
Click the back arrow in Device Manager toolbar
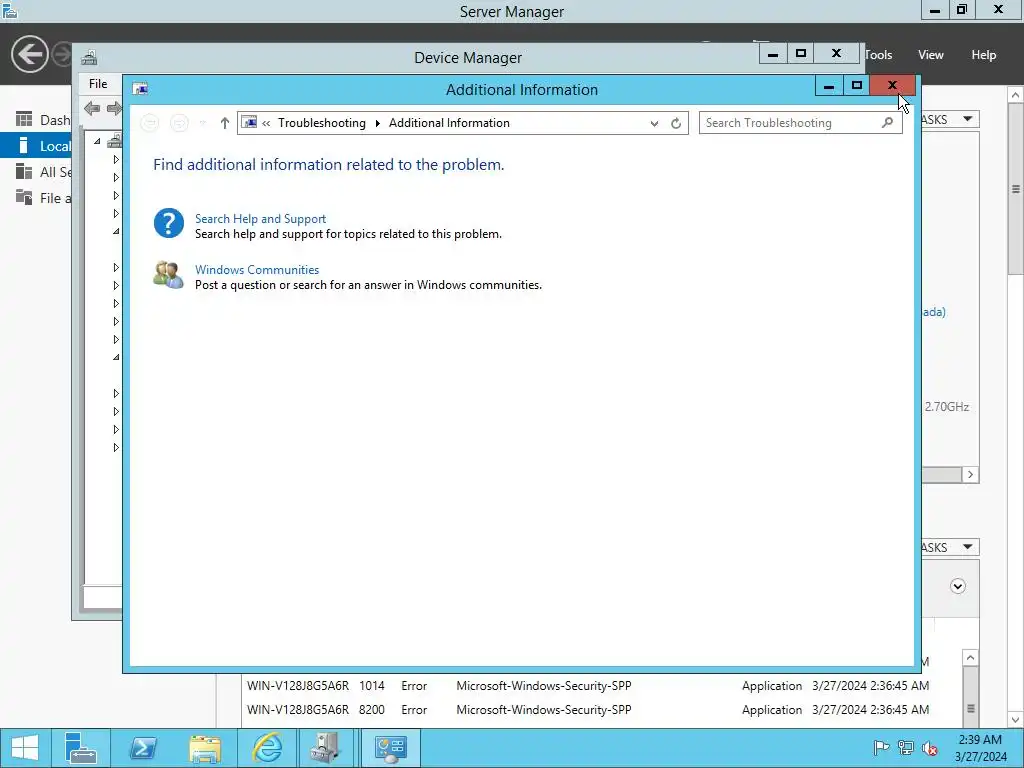click(92, 108)
